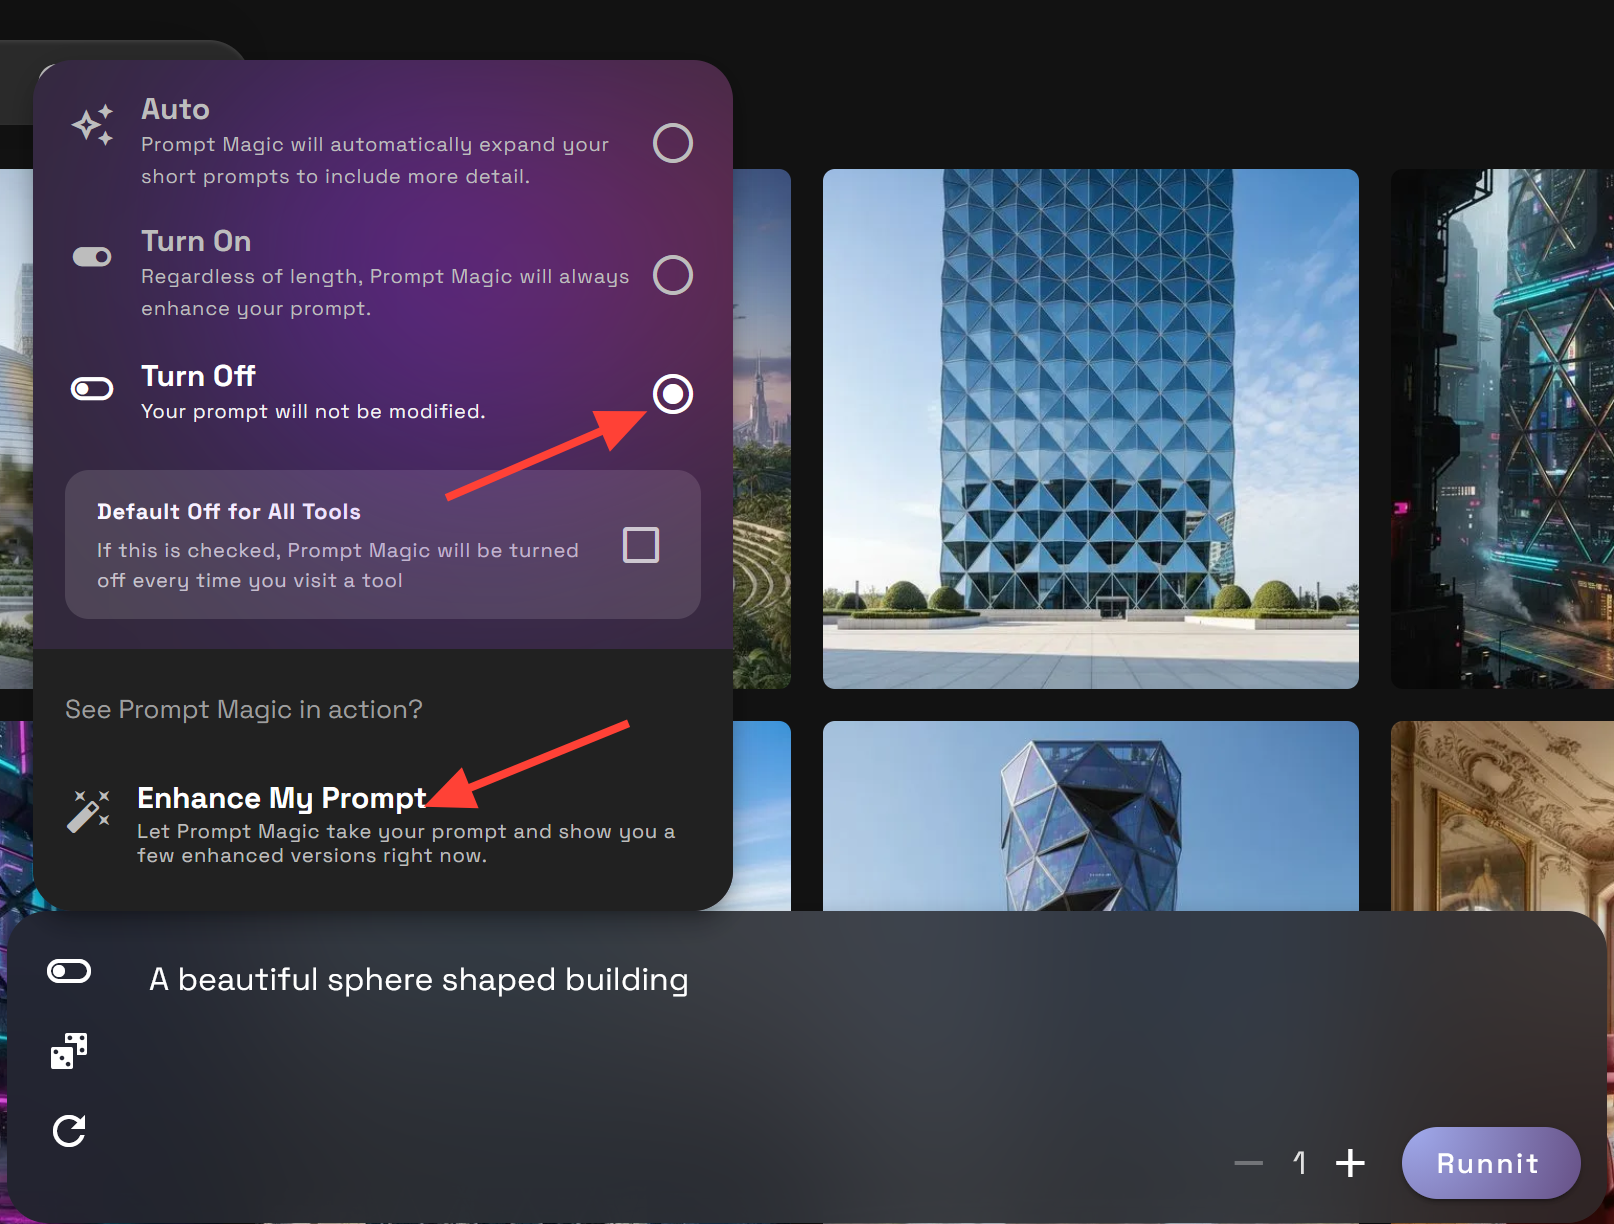This screenshot has height=1224, width=1614.
Task: Open the geometric glass sculpture building image
Action: [x=1090, y=815]
